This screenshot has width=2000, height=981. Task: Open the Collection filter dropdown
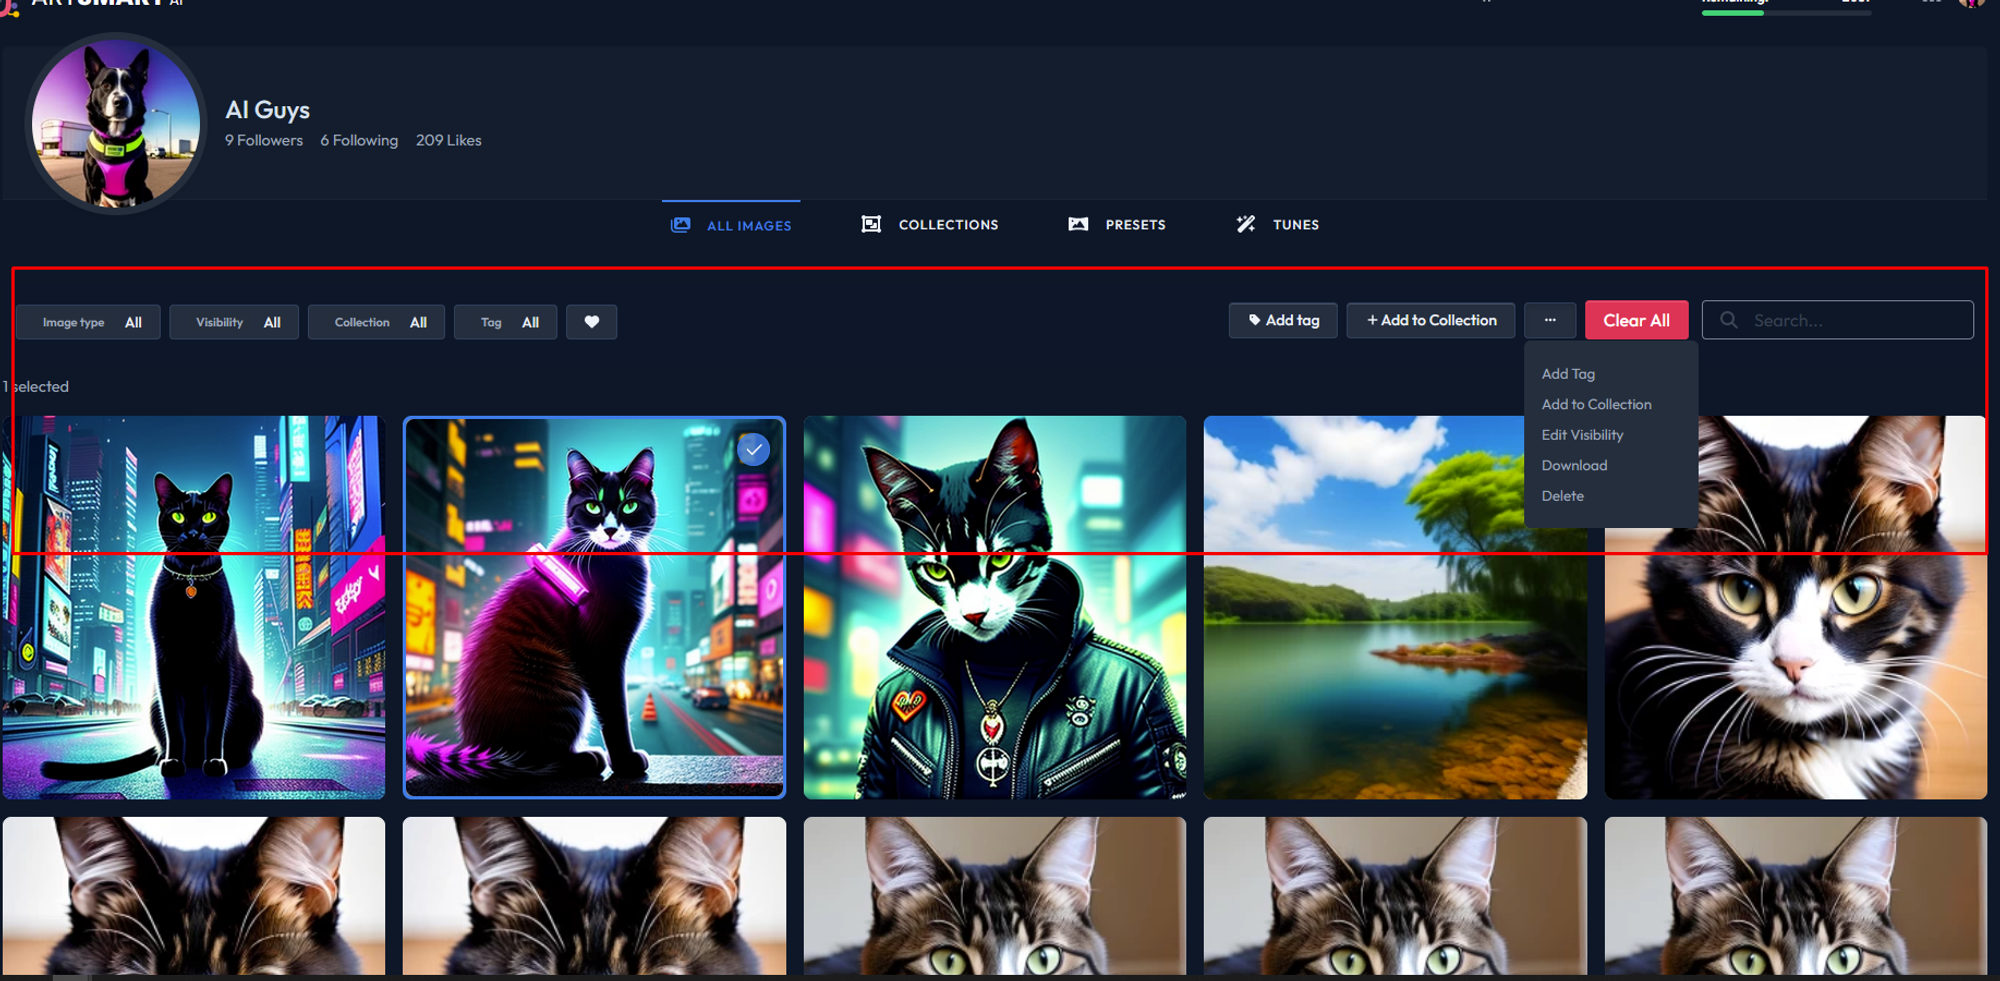pos(376,322)
